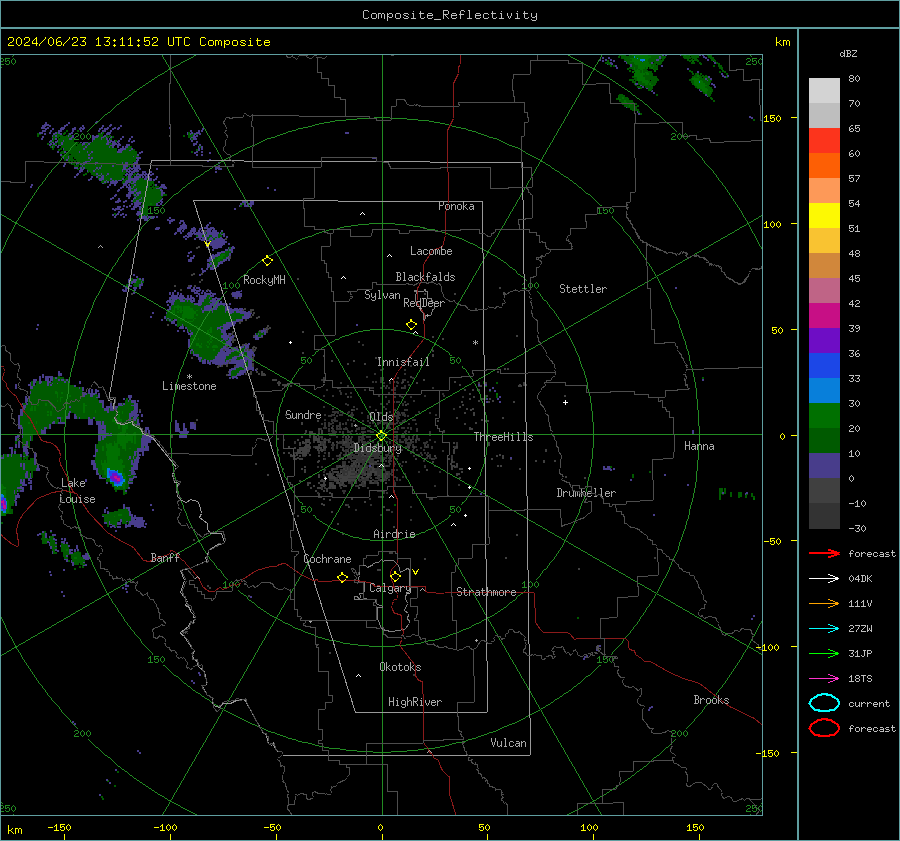The image size is (900, 841).
Task: Click the Ponoka city label
Action: 456,206
